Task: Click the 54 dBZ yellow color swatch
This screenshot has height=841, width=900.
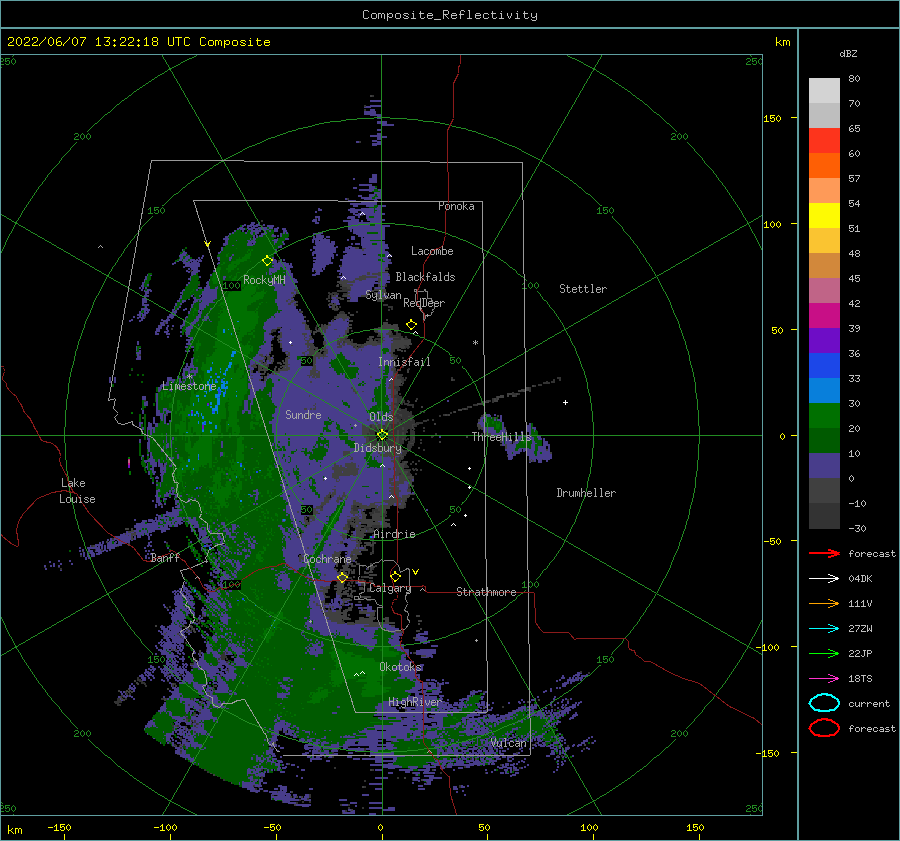Action: (824, 215)
